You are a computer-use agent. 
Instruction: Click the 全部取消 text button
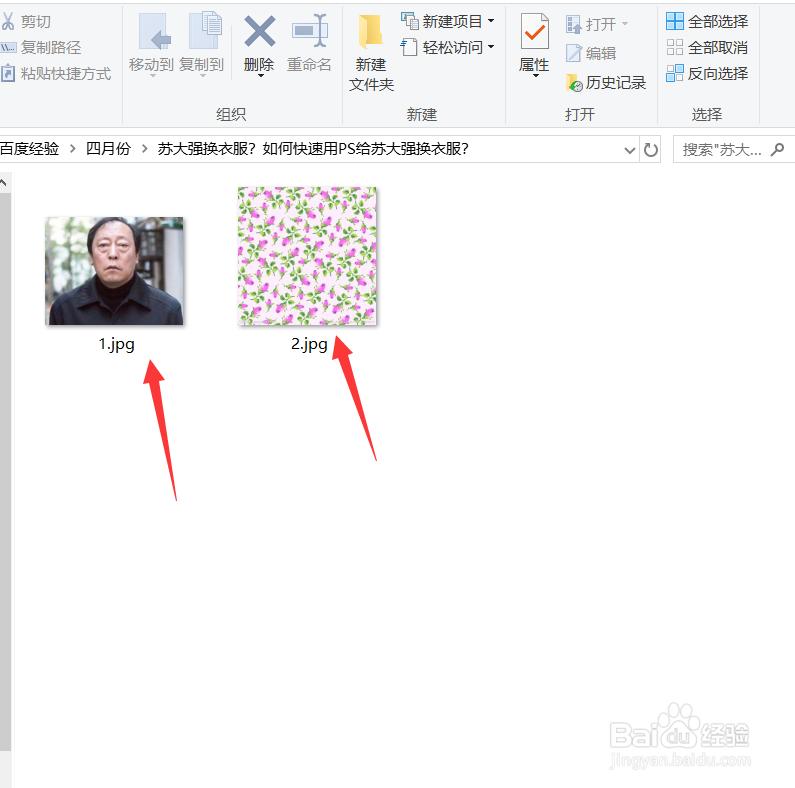click(x=718, y=48)
